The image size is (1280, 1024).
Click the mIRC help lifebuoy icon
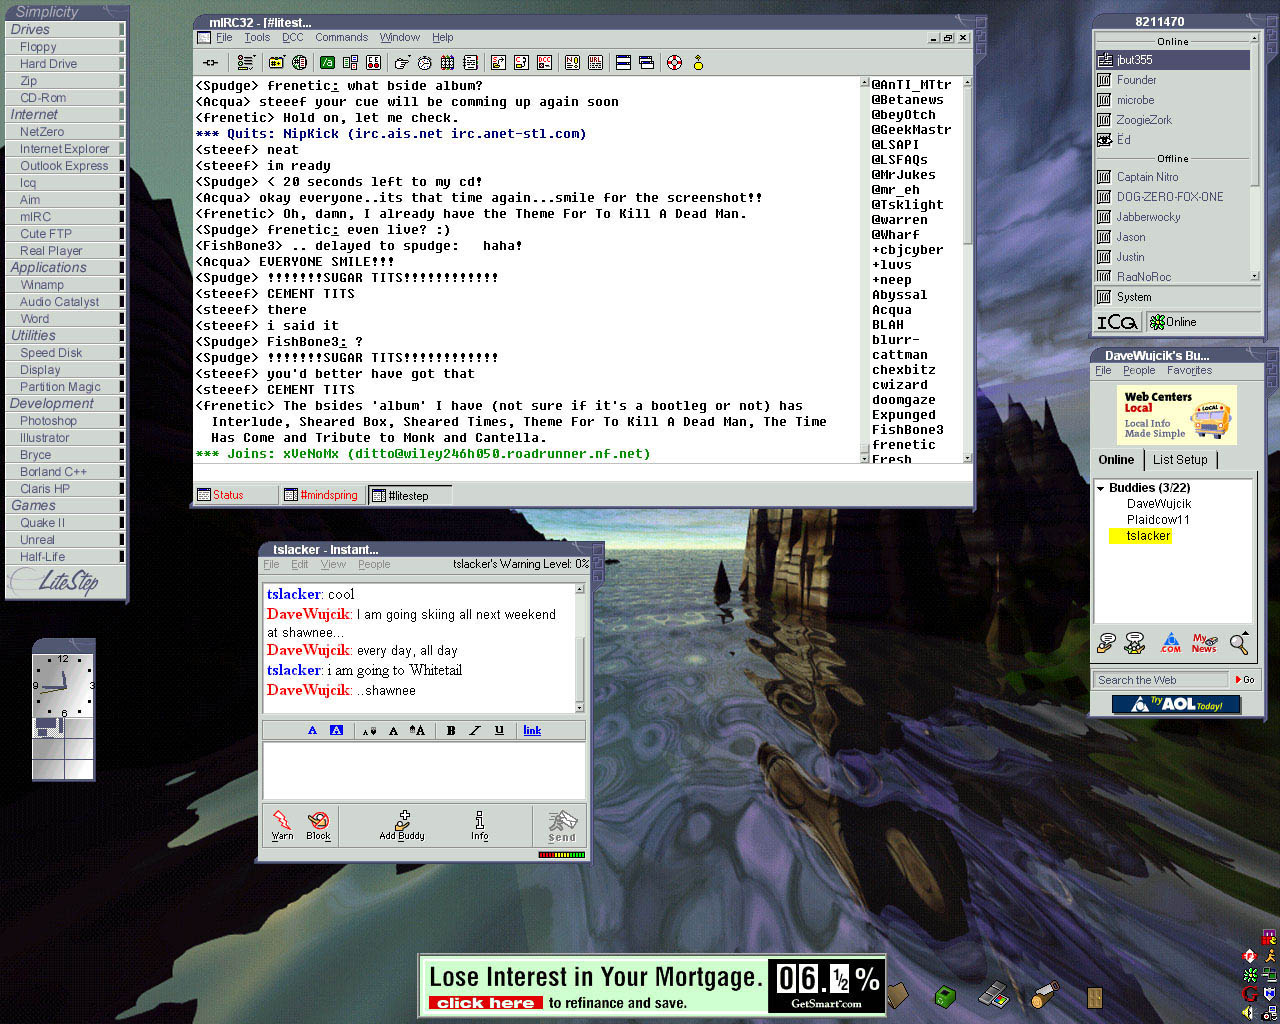[x=674, y=63]
